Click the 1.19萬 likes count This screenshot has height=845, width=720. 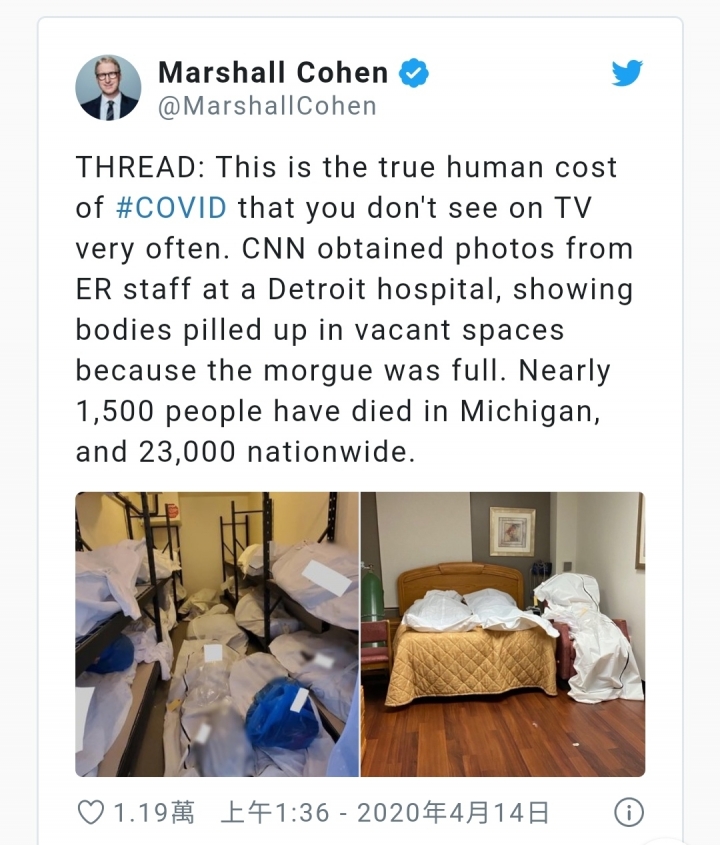pyautogui.click(x=154, y=813)
